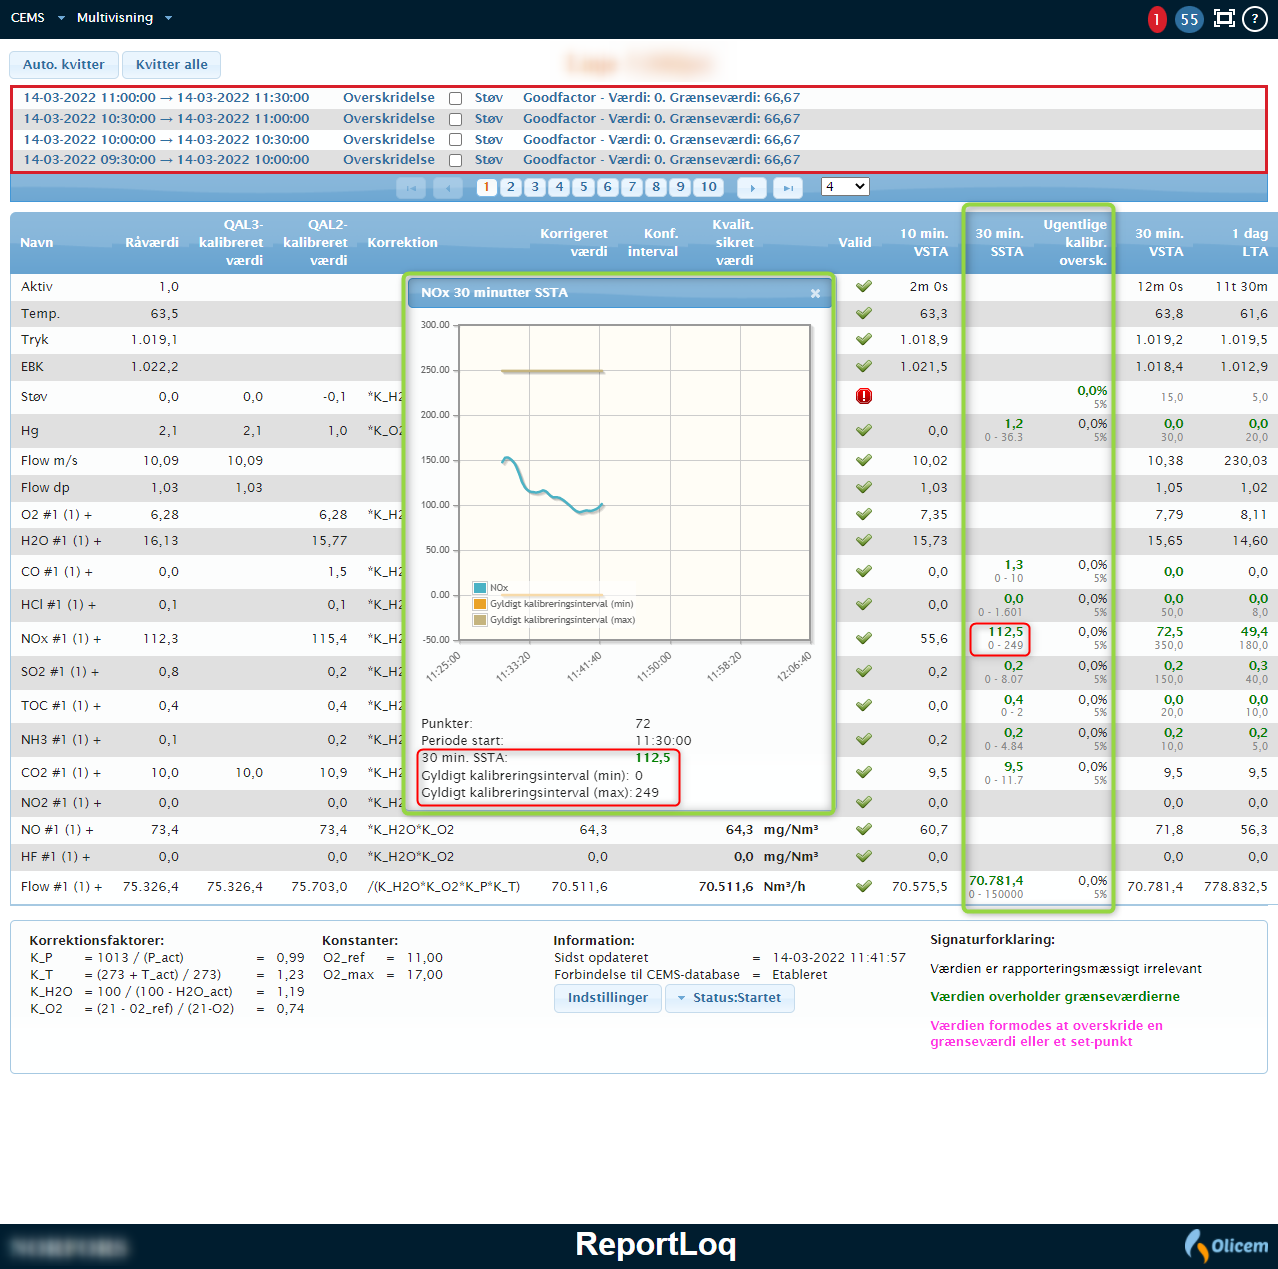The image size is (1278, 1269).
Task: Click the valid checkmark in Tryk row
Action: pos(864,339)
